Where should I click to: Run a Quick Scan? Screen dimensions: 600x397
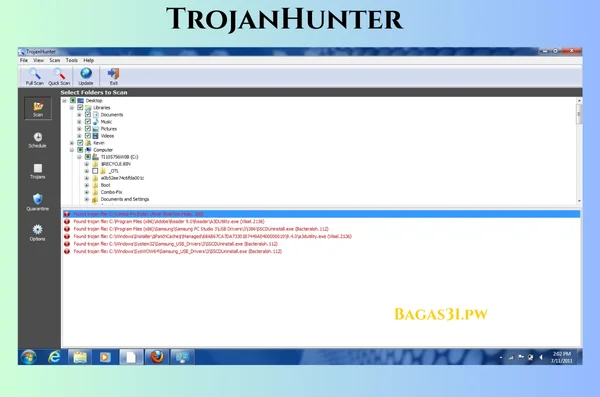pos(59,76)
